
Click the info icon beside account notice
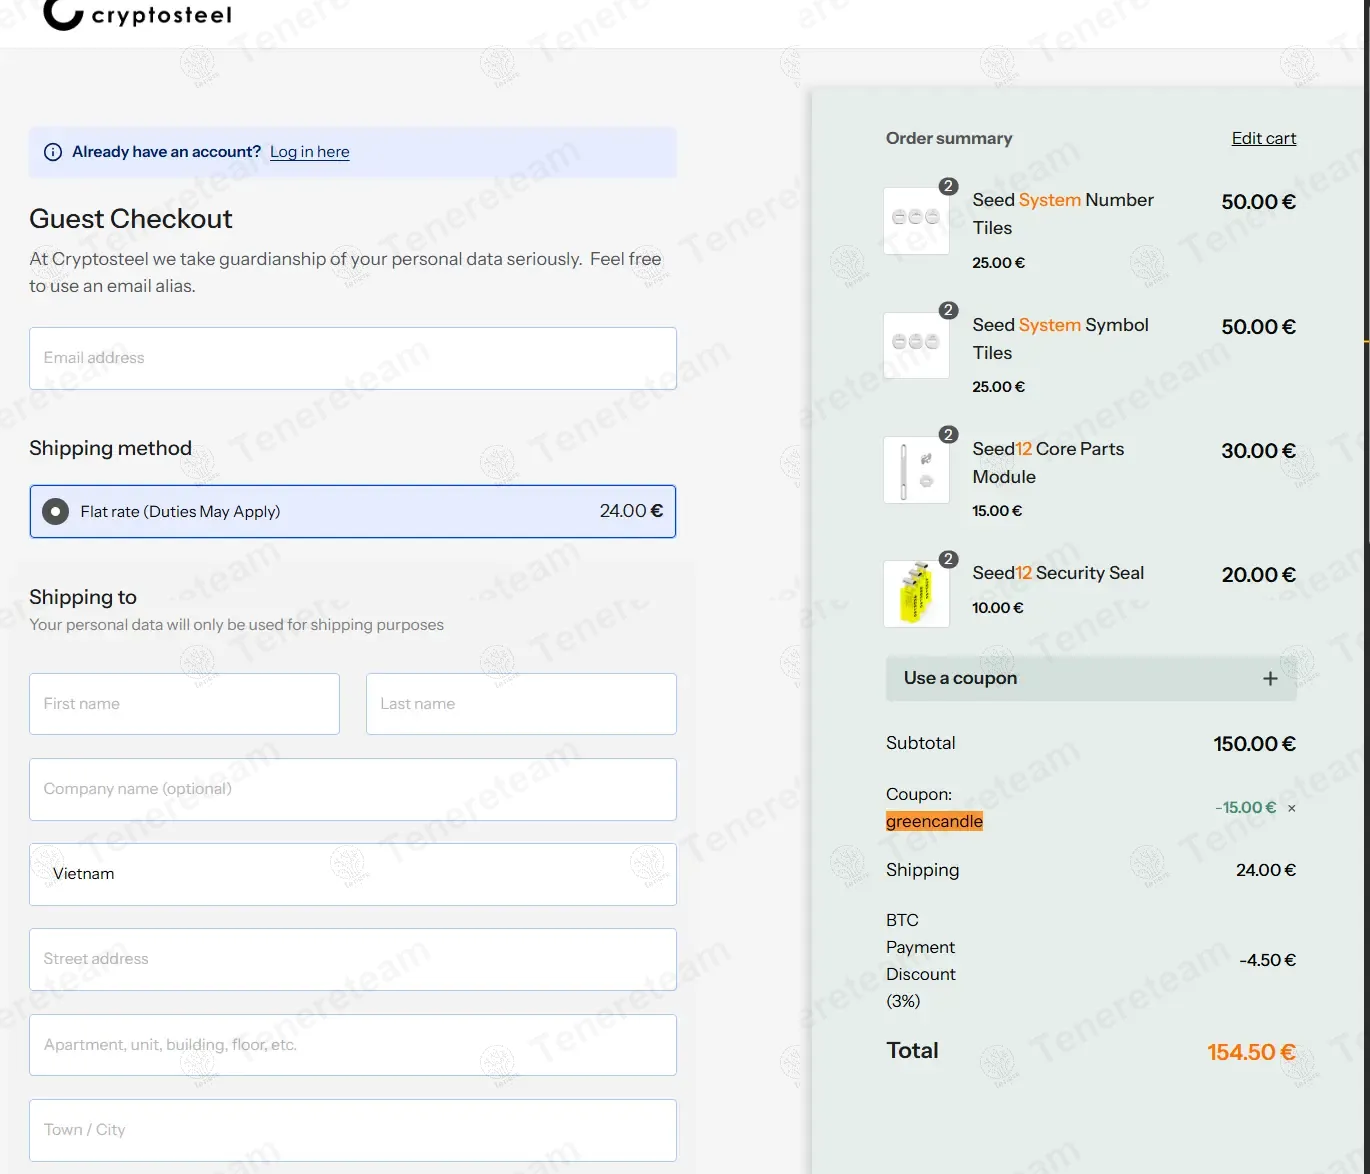(x=53, y=152)
